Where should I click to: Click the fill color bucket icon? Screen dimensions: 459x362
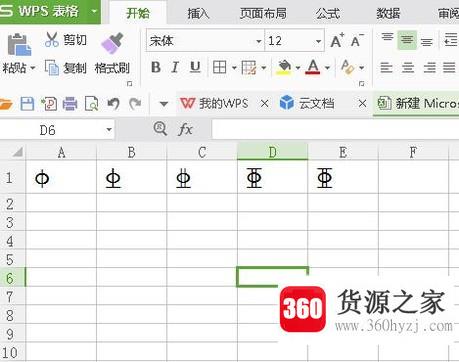point(284,67)
